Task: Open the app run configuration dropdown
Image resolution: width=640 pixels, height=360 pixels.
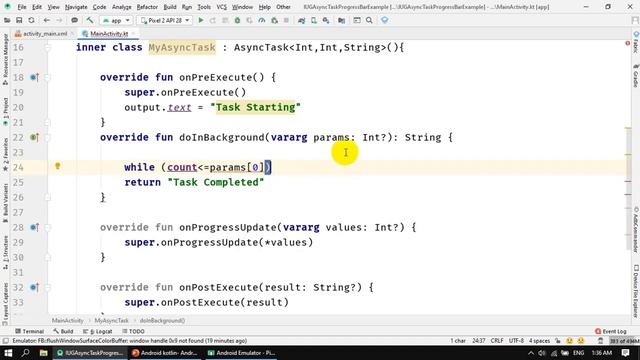Action: 117,20
